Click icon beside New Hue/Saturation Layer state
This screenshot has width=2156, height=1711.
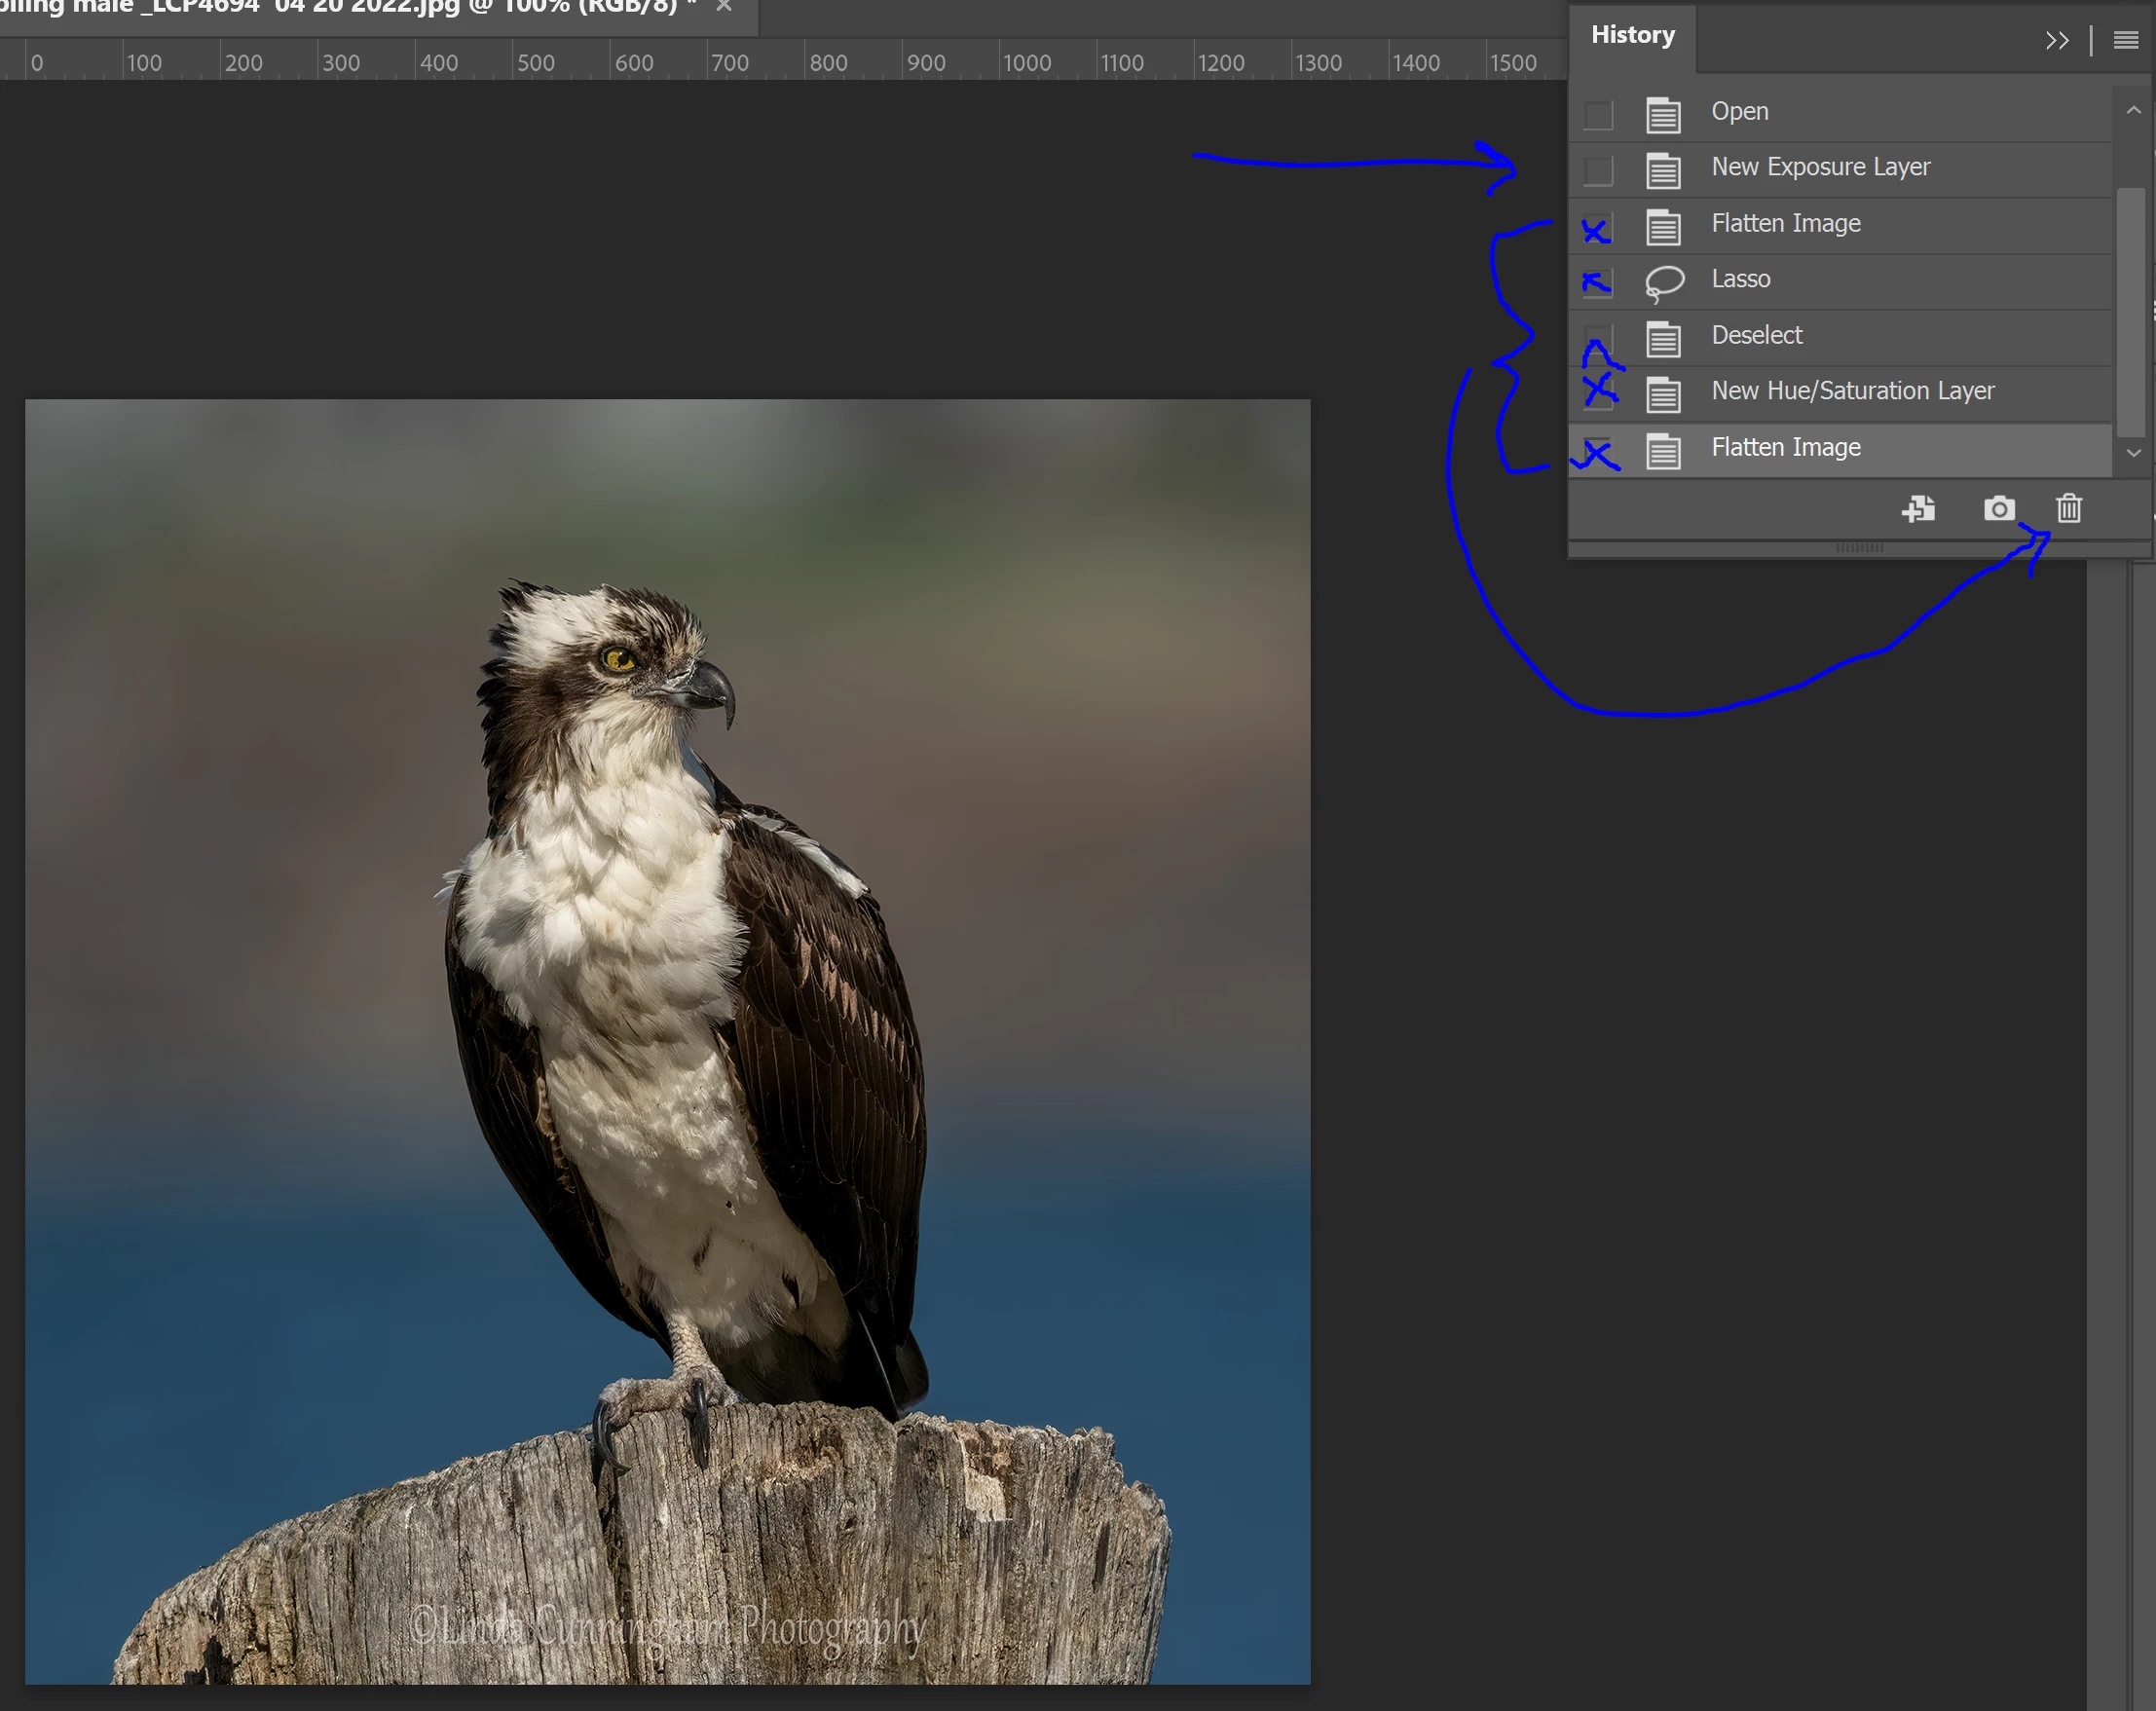click(x=1663, y=394)
